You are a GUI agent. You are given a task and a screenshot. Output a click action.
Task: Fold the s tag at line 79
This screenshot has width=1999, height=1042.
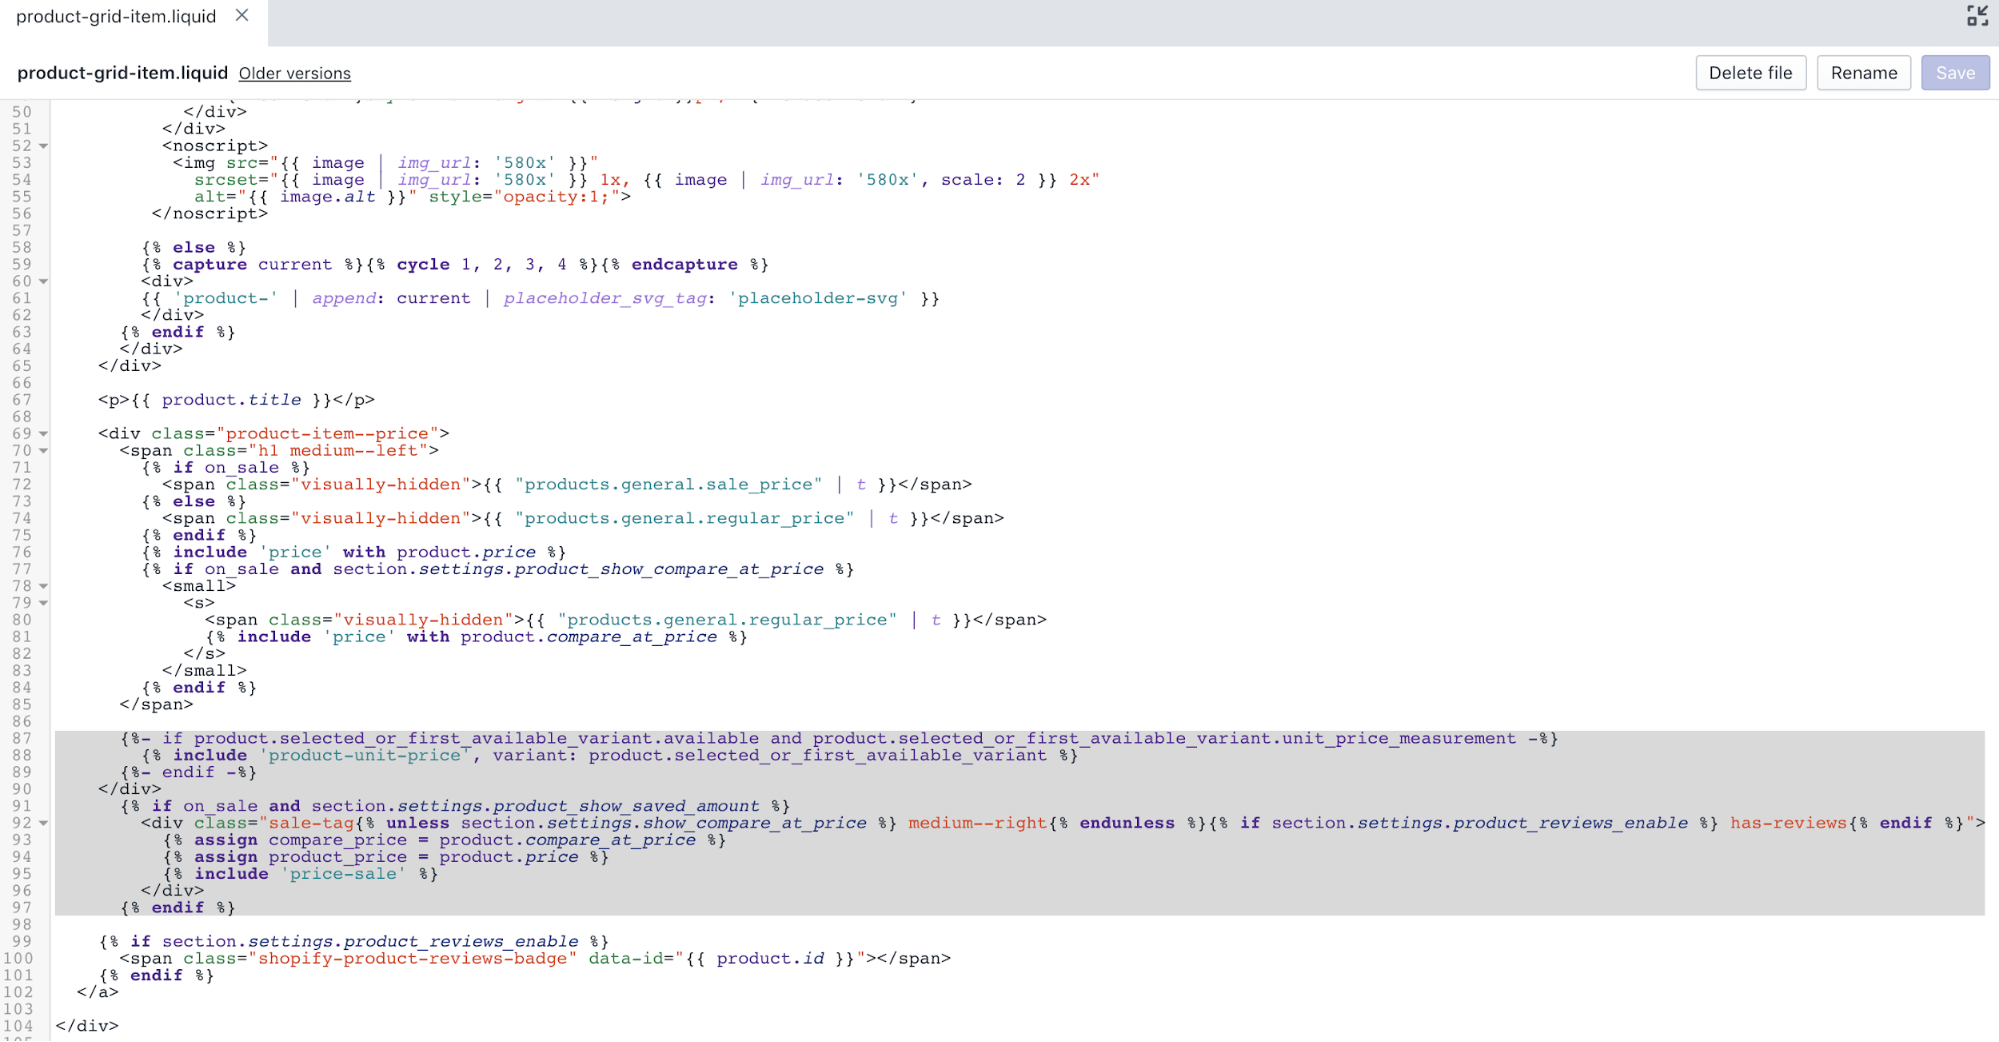click(x=44, y=603)
